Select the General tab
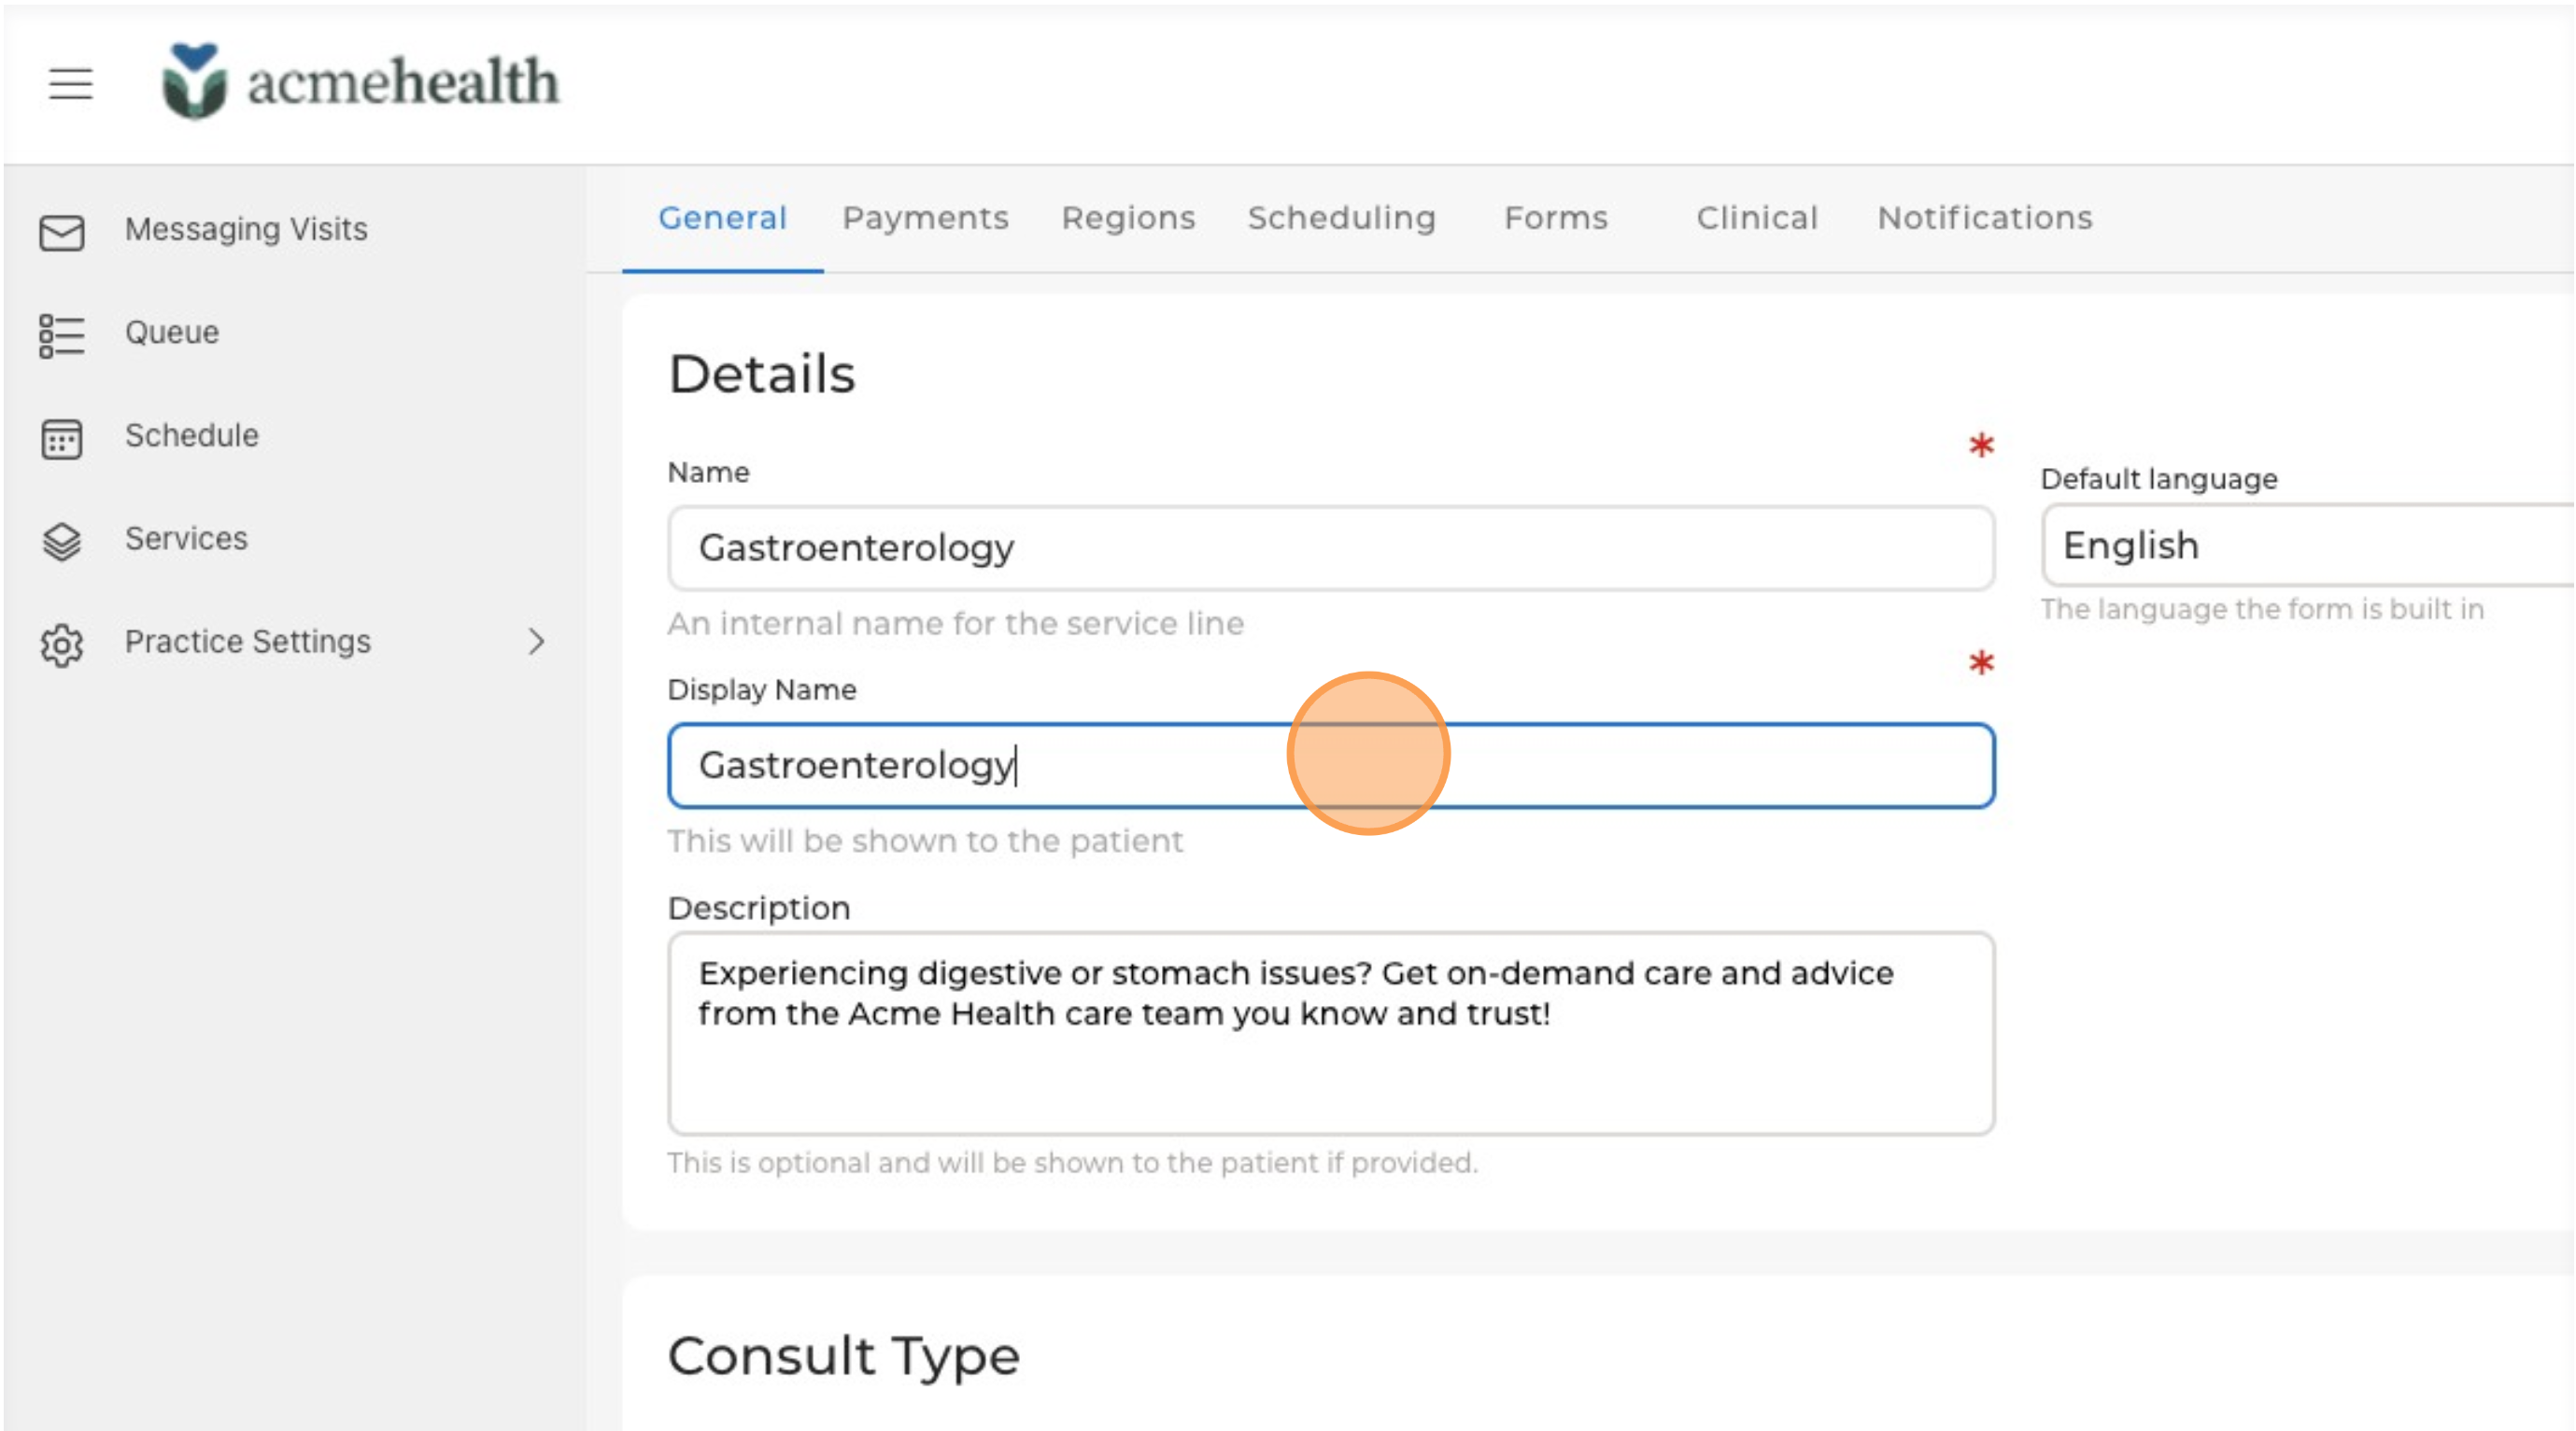Viewport: 2576px width, 1431px height. pos(722,218)
